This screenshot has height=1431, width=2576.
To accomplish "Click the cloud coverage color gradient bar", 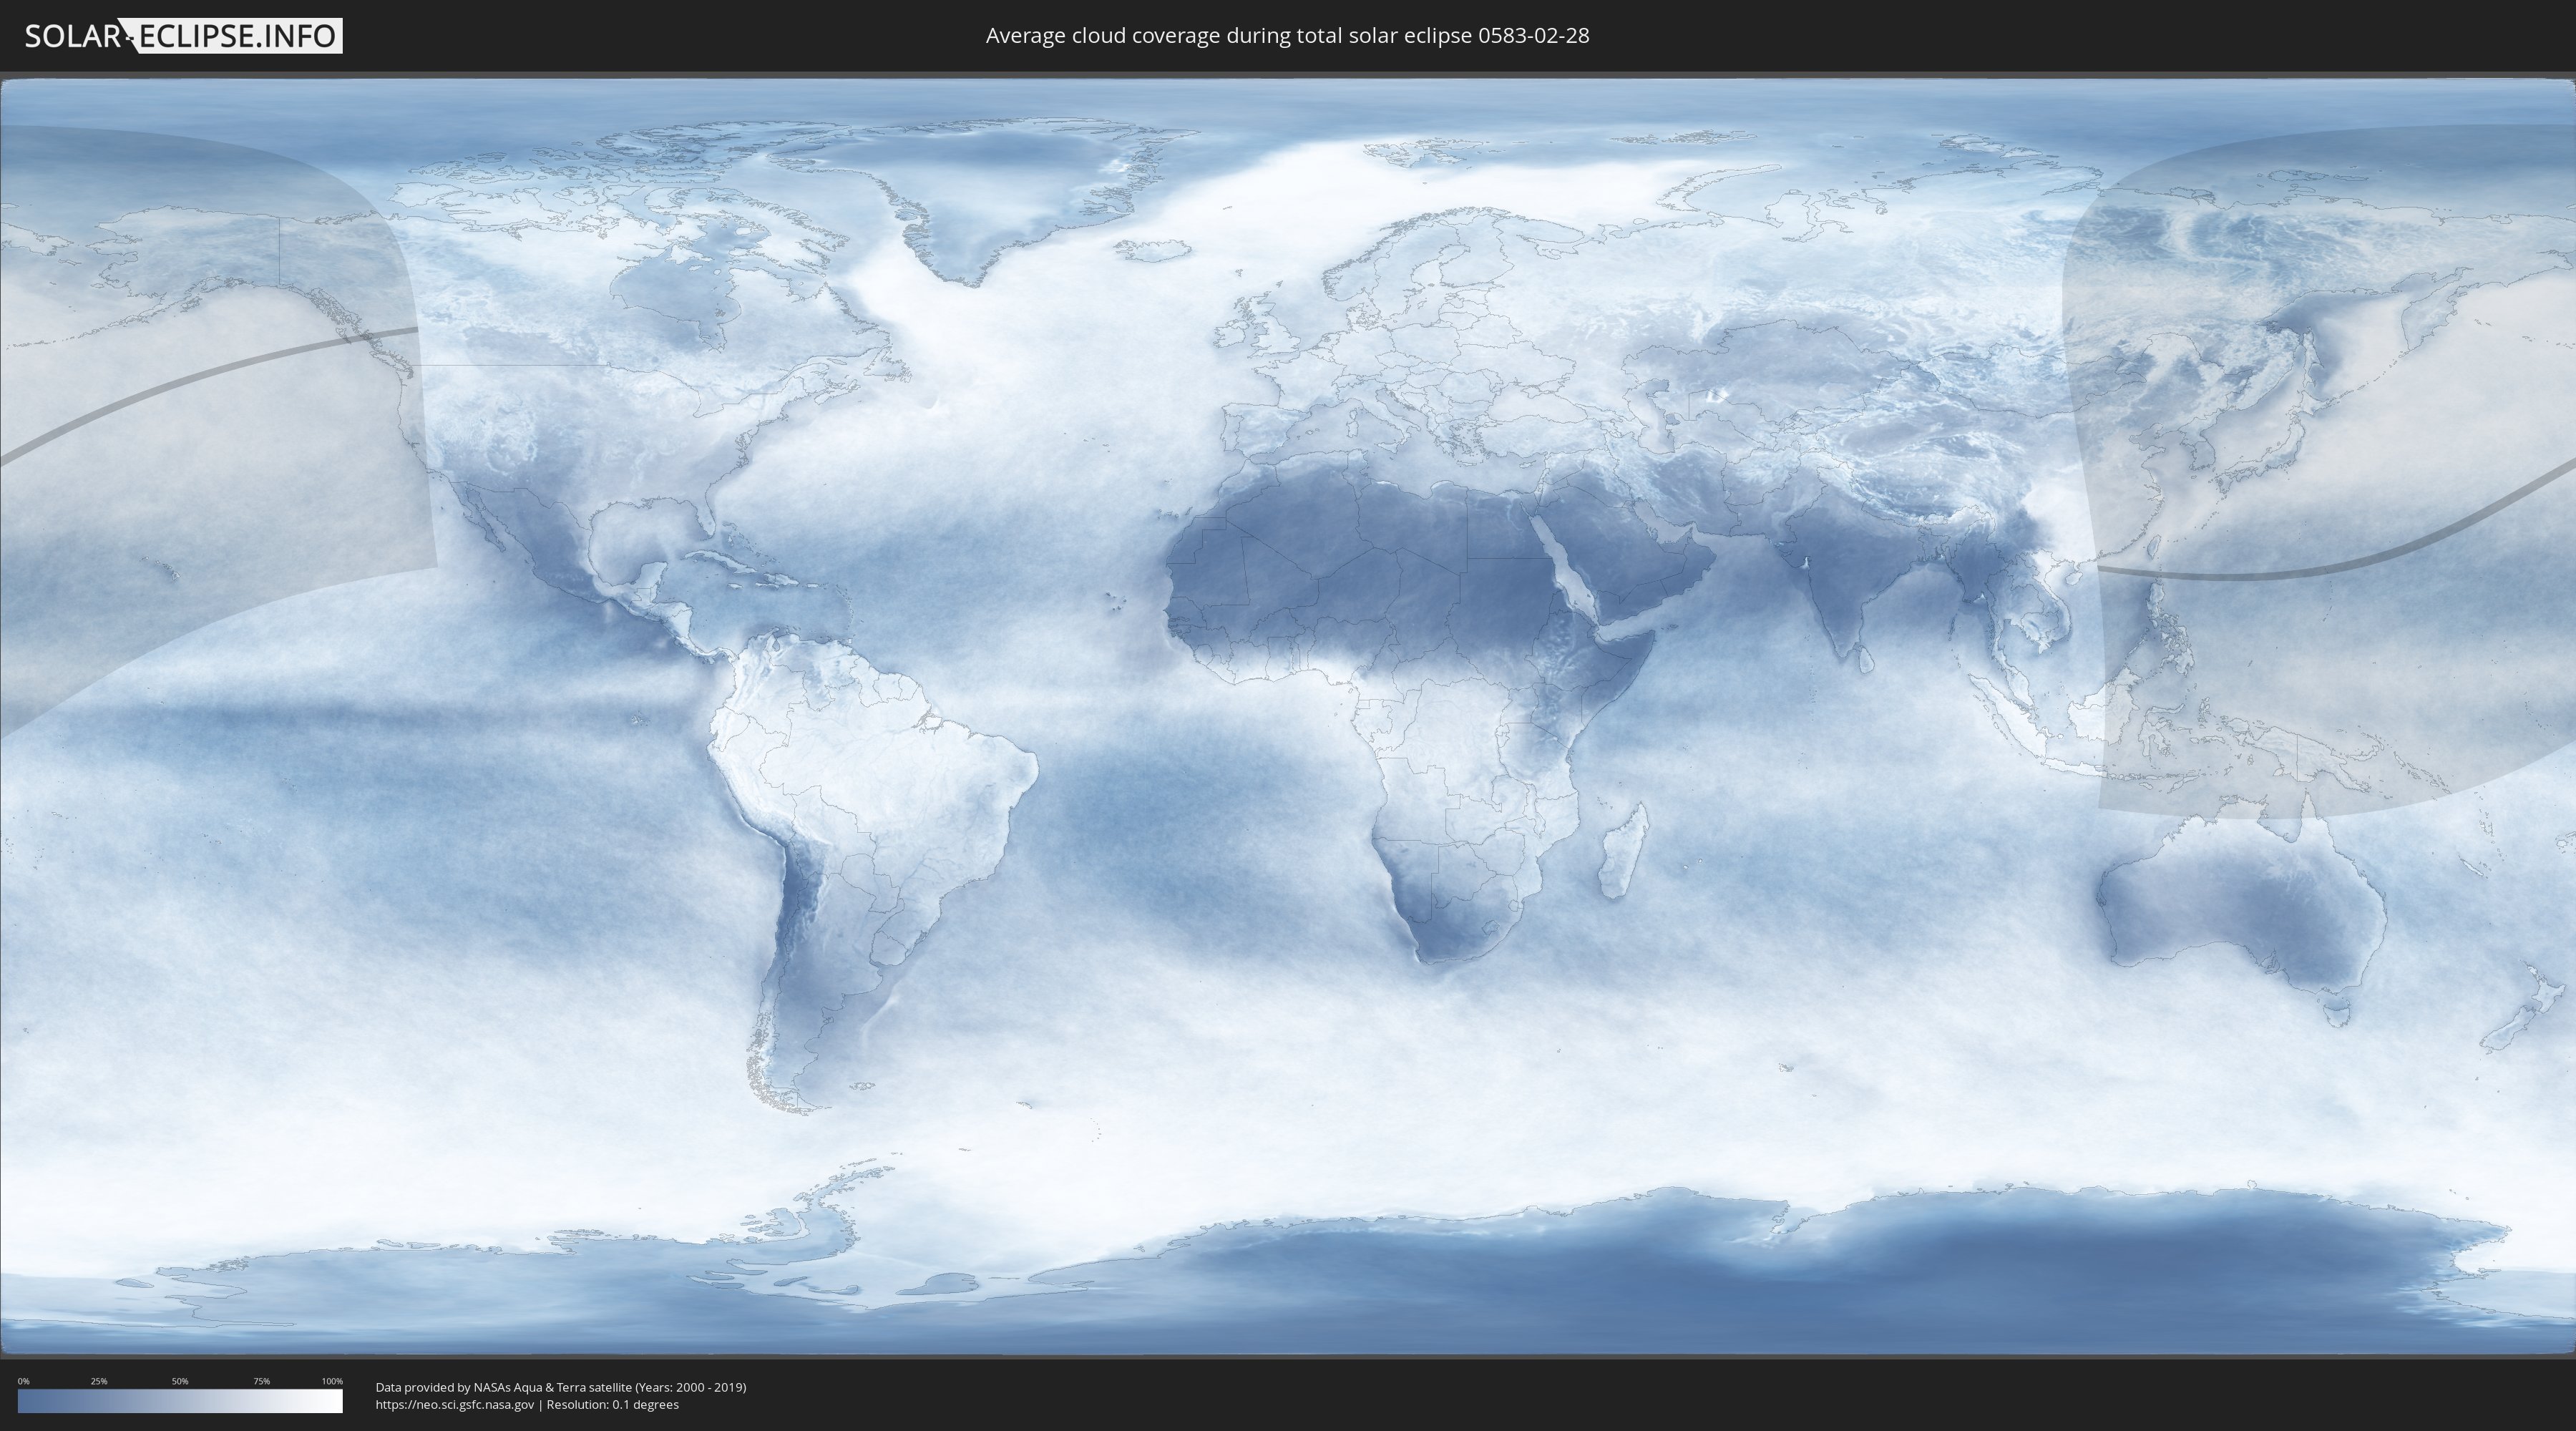I will click(180, 1401).
